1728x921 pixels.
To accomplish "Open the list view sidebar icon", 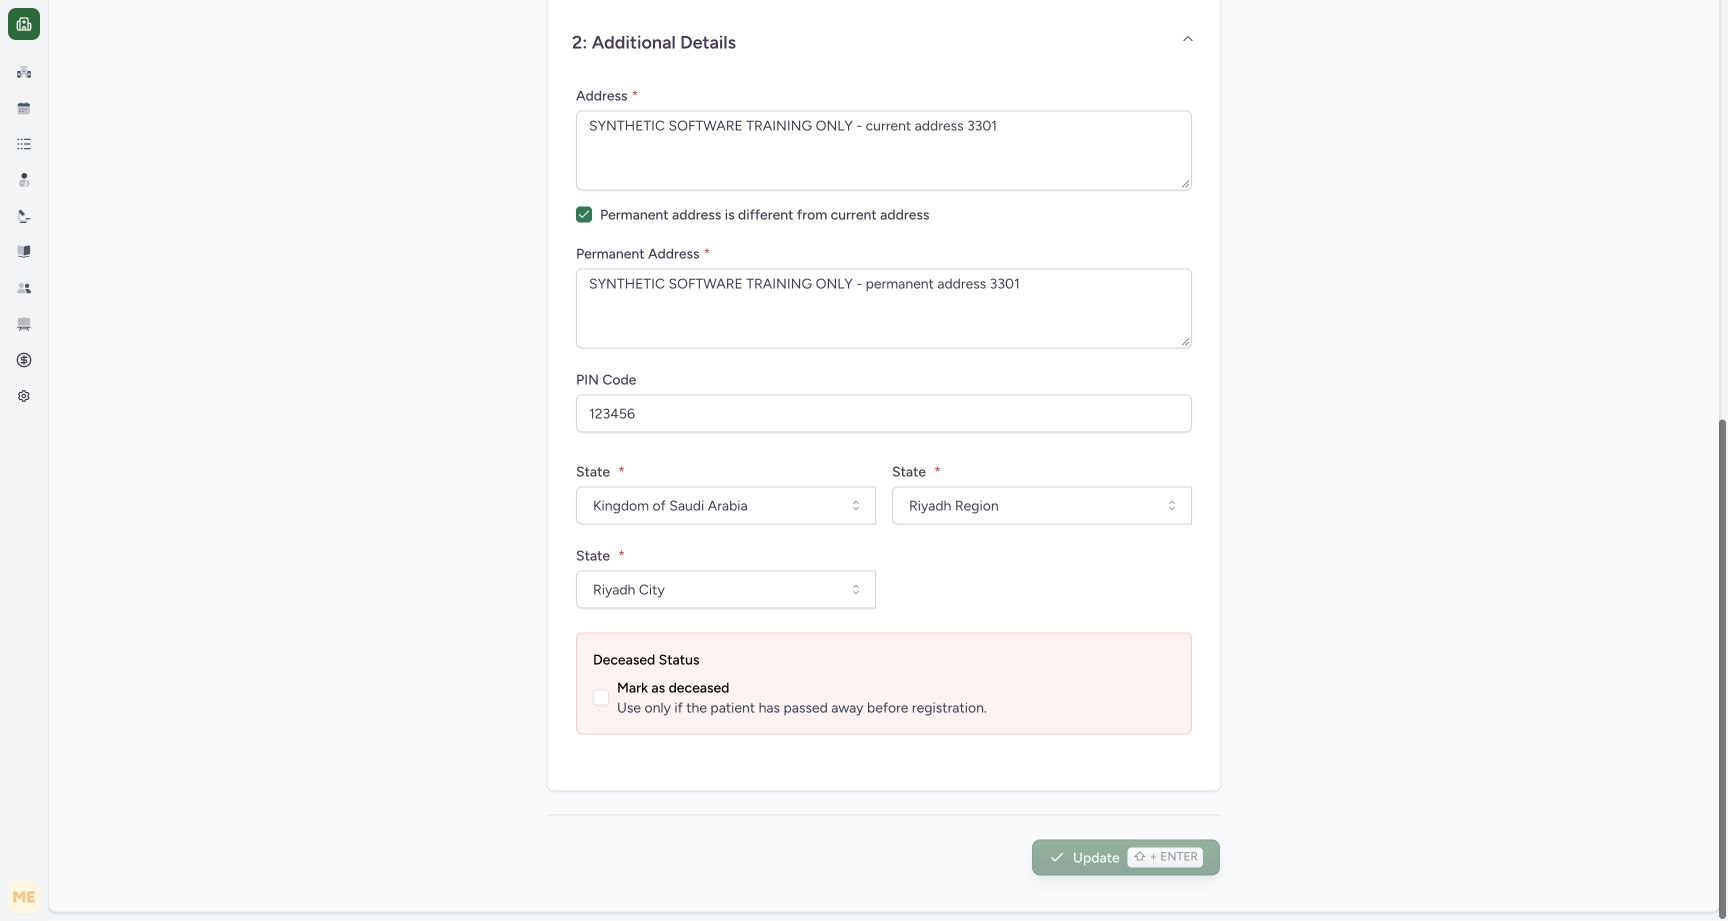I will (x=24, y=144).
